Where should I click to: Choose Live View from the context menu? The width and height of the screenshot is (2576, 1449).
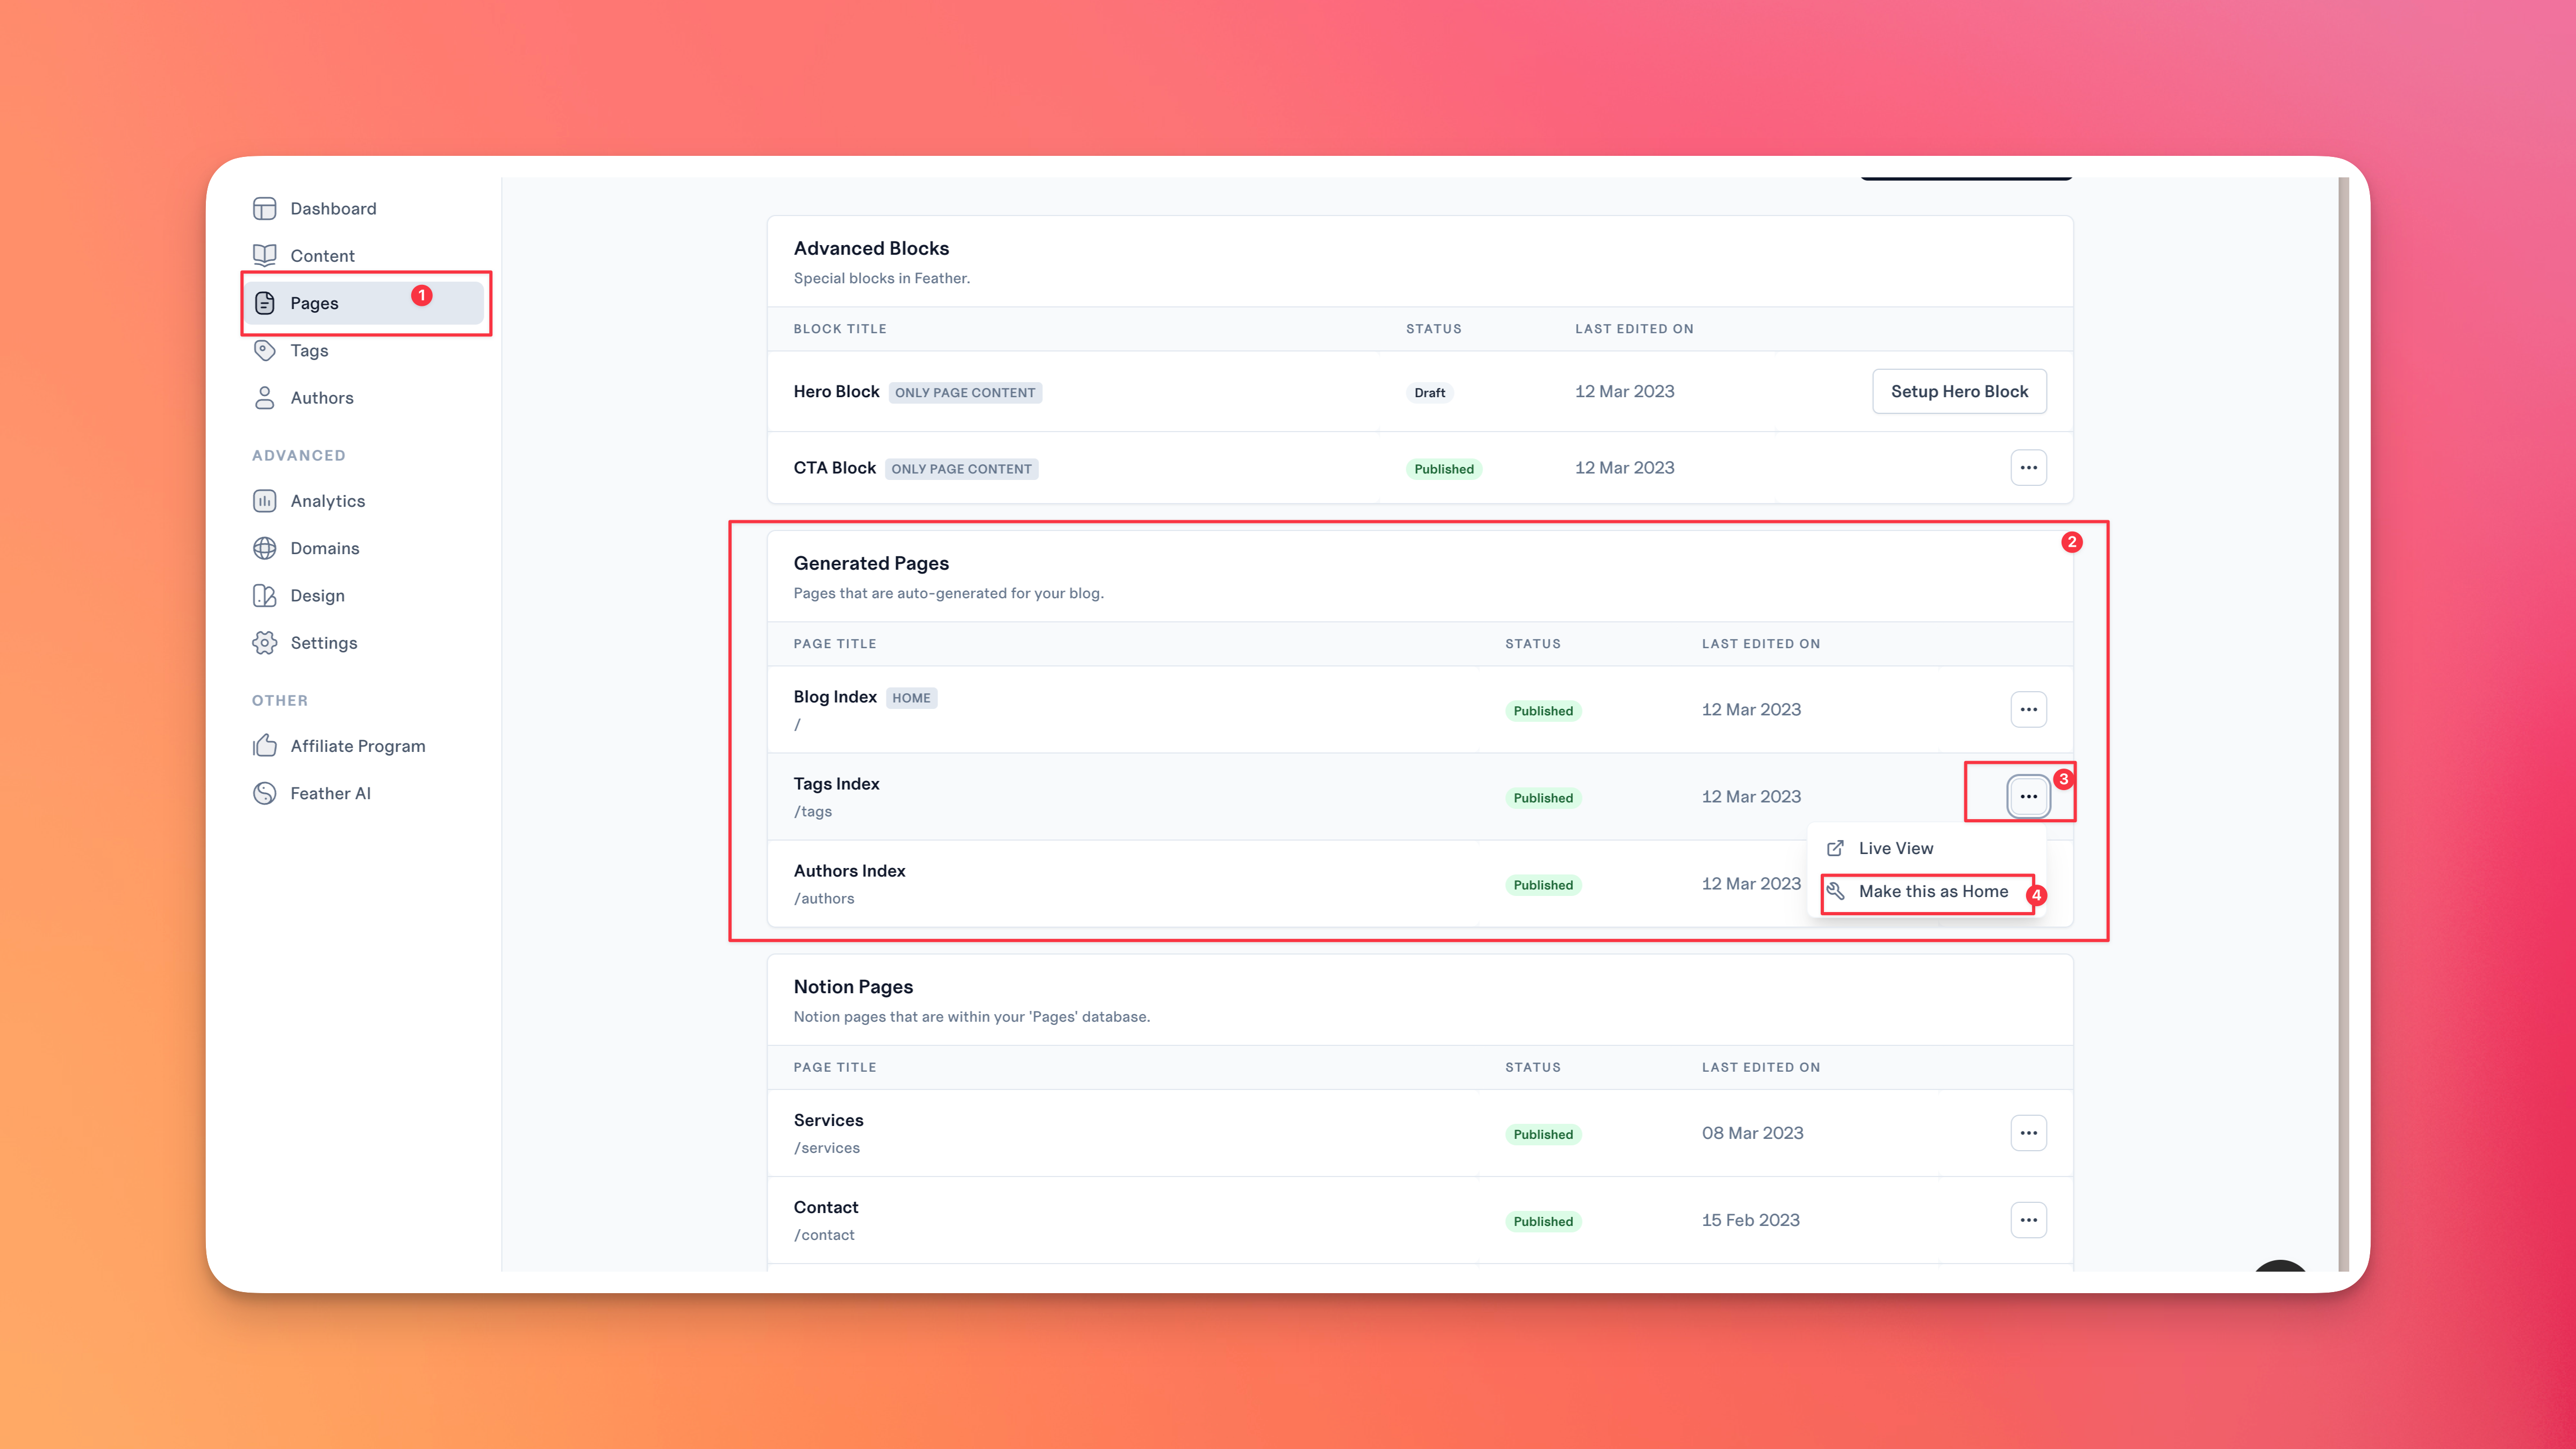pyautogui.click(x=1895, y=847)
